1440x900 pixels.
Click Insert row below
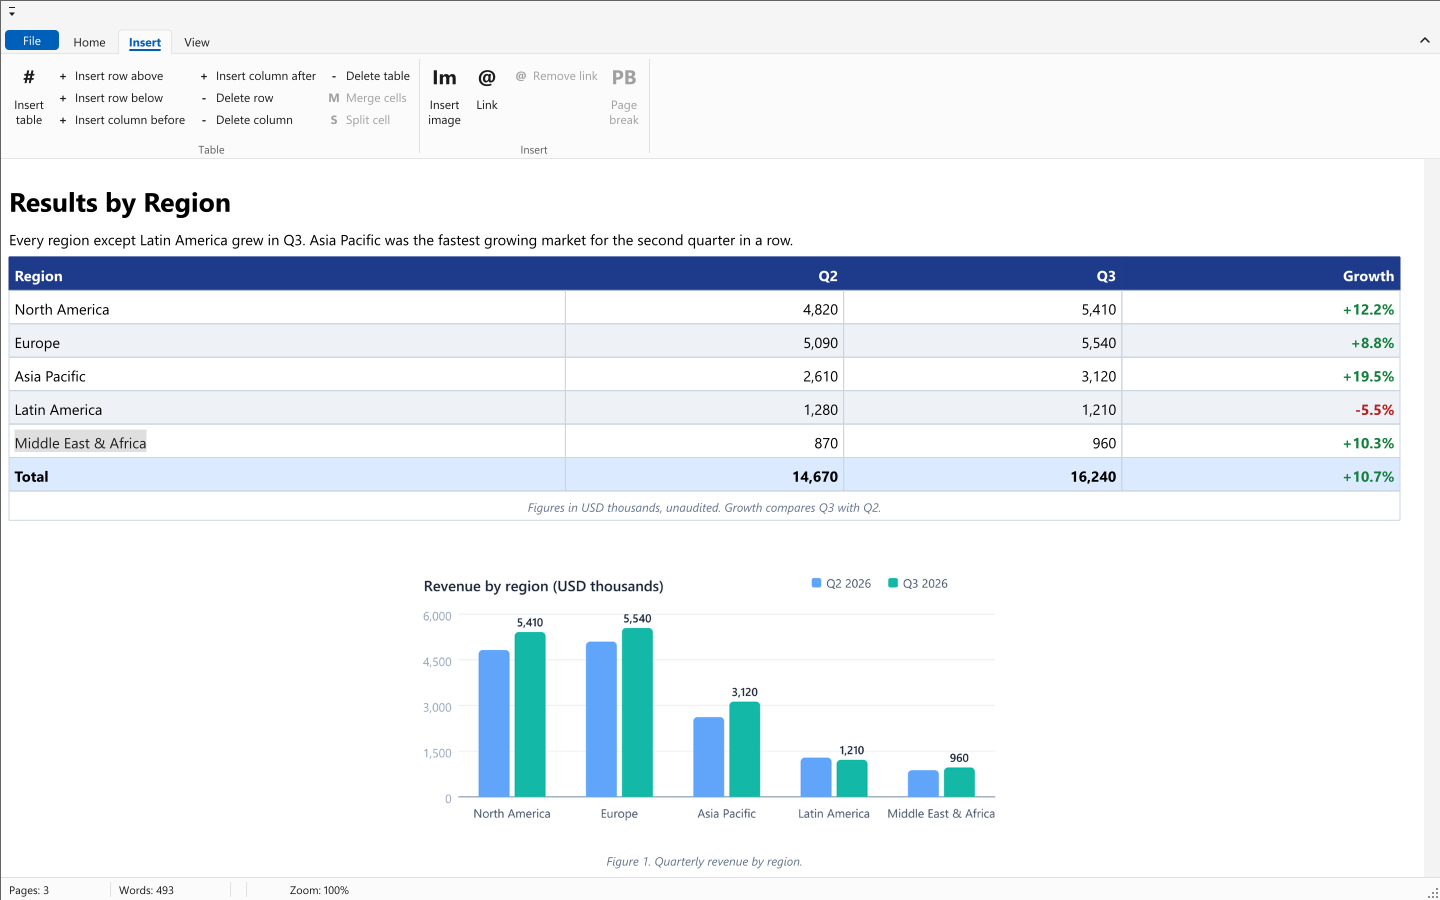point(111,98)
